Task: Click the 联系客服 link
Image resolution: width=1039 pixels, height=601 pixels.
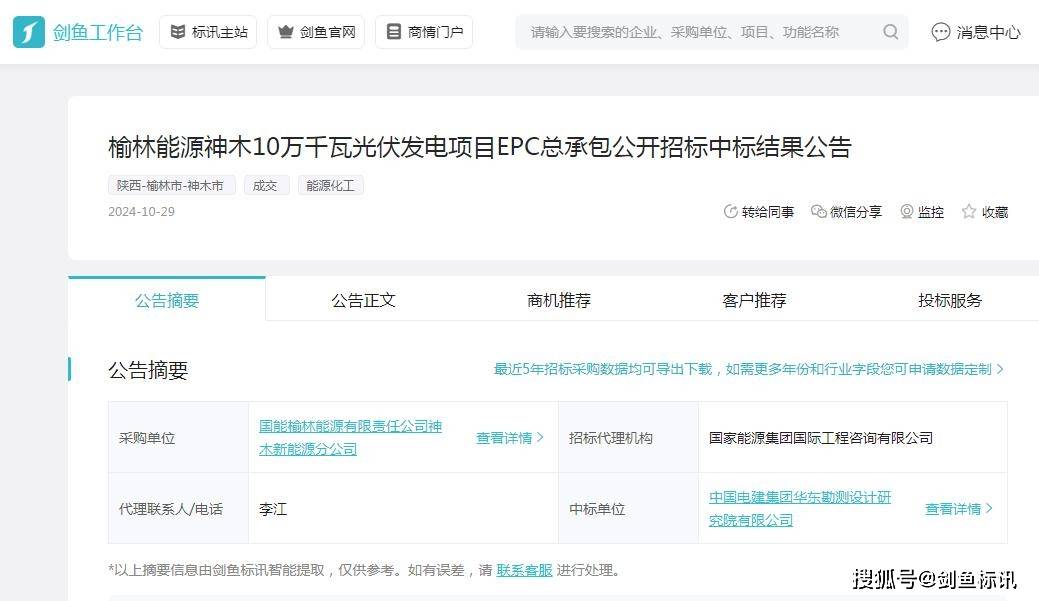Action: coord(524,571)
